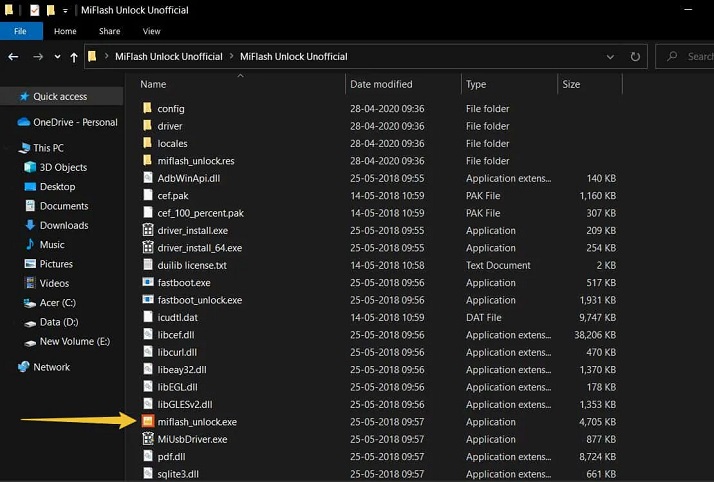The width and height of the screenshot is (714, 482).
Task: Click the miflash_unlock.res folder icon
Action: pos(147,160)
